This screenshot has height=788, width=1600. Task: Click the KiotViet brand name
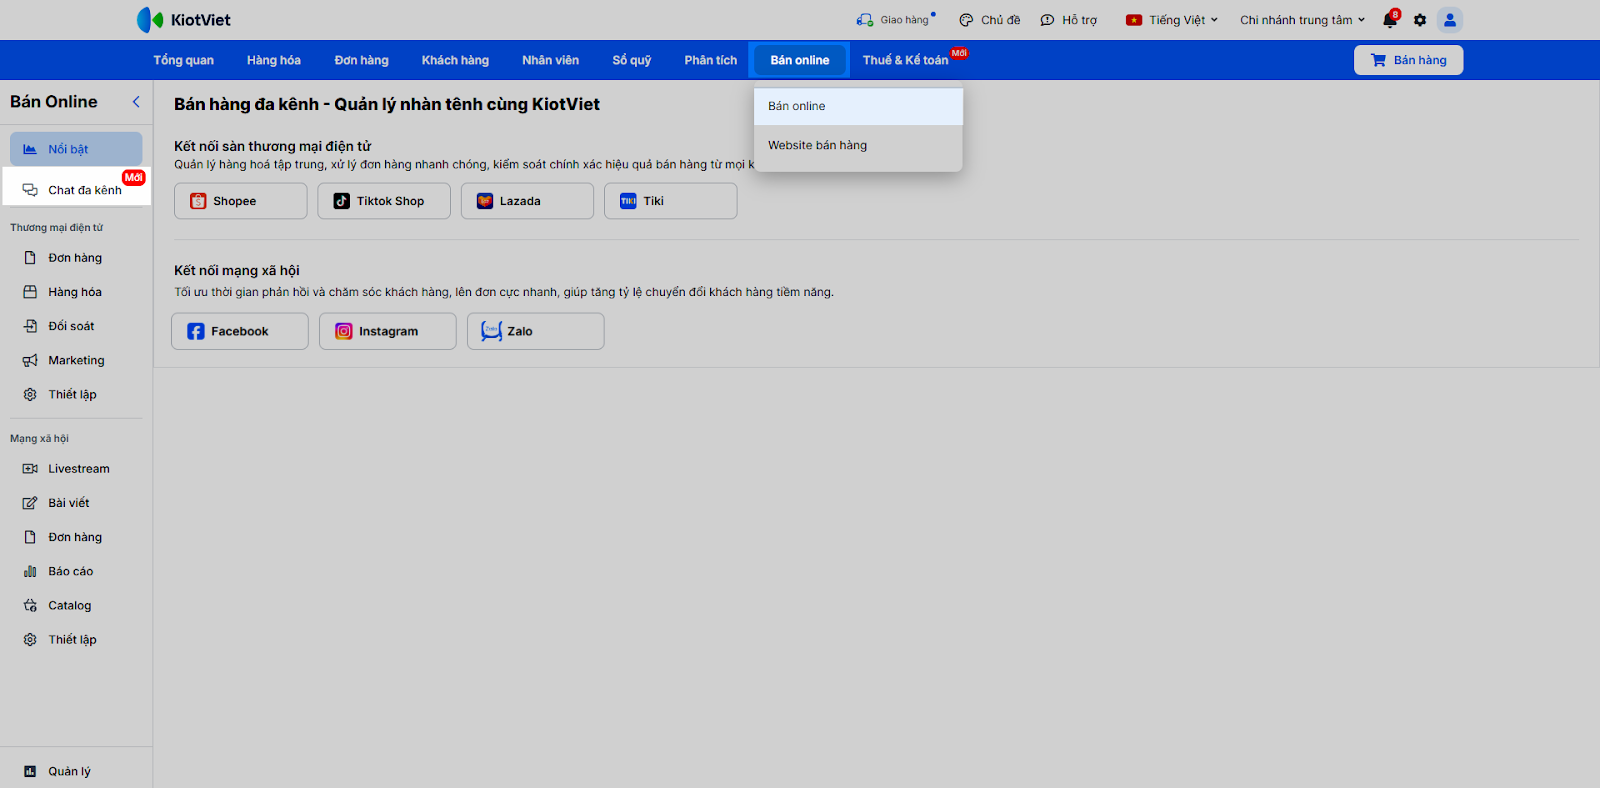pyautogui.click(x=200, y=20)
